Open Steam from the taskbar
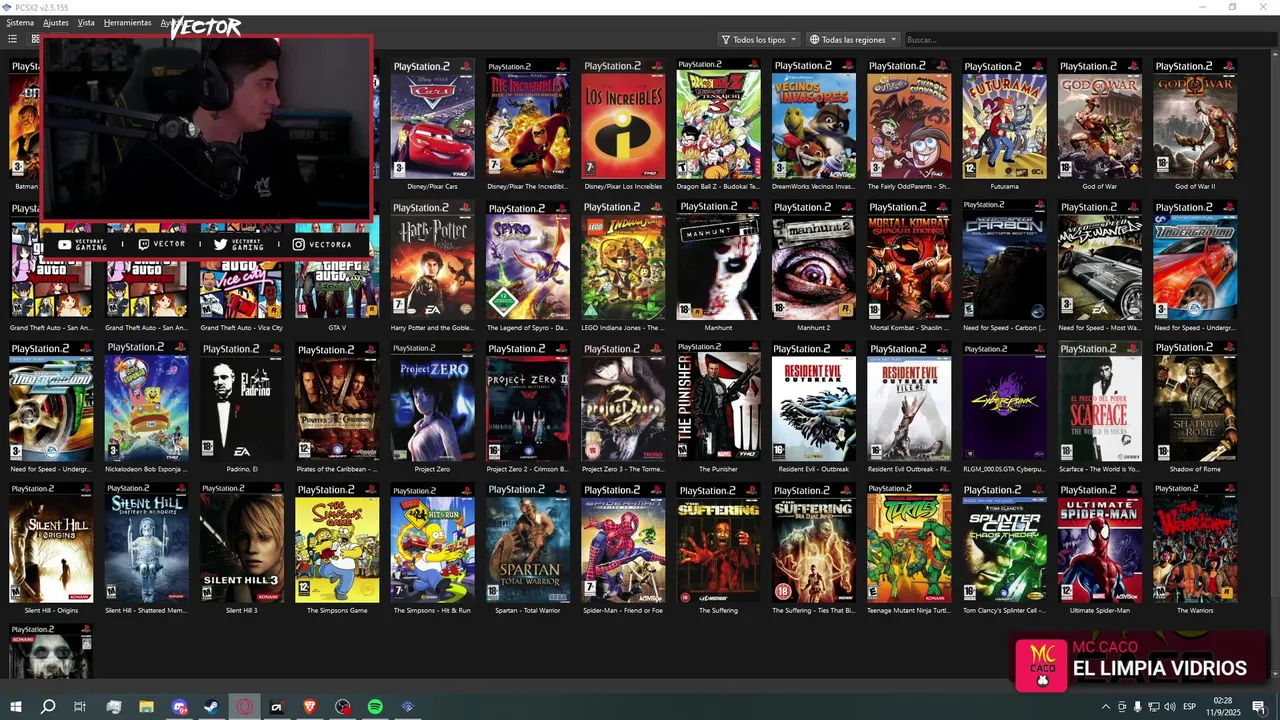 (212, 707)
